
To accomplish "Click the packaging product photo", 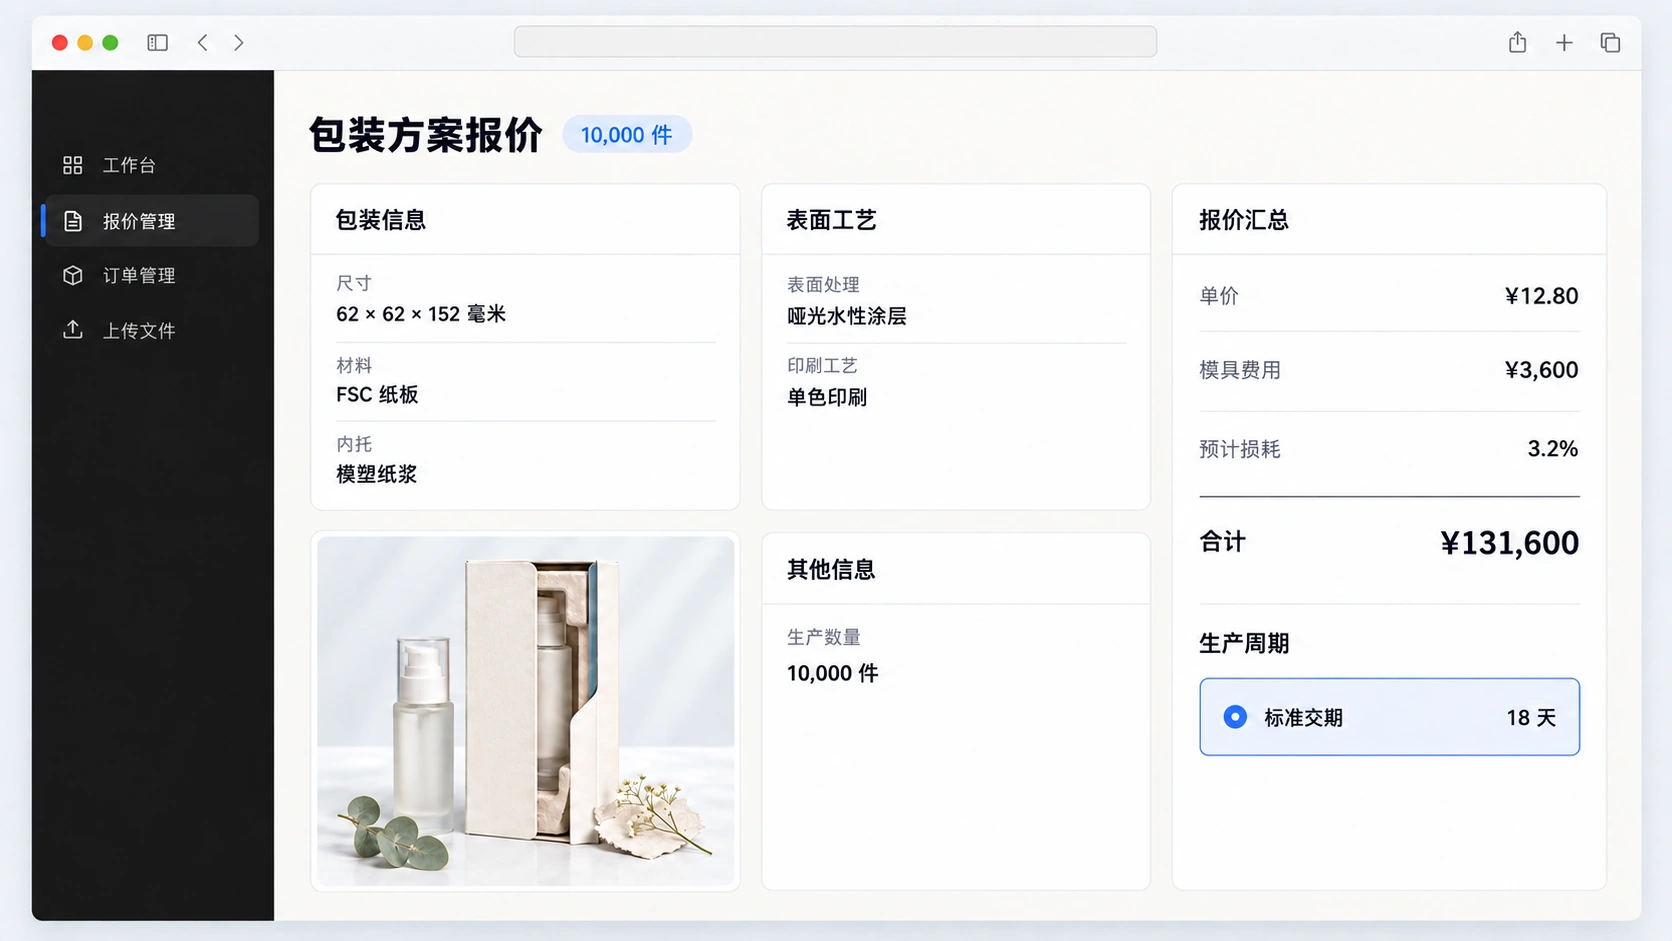I will 525,711.
